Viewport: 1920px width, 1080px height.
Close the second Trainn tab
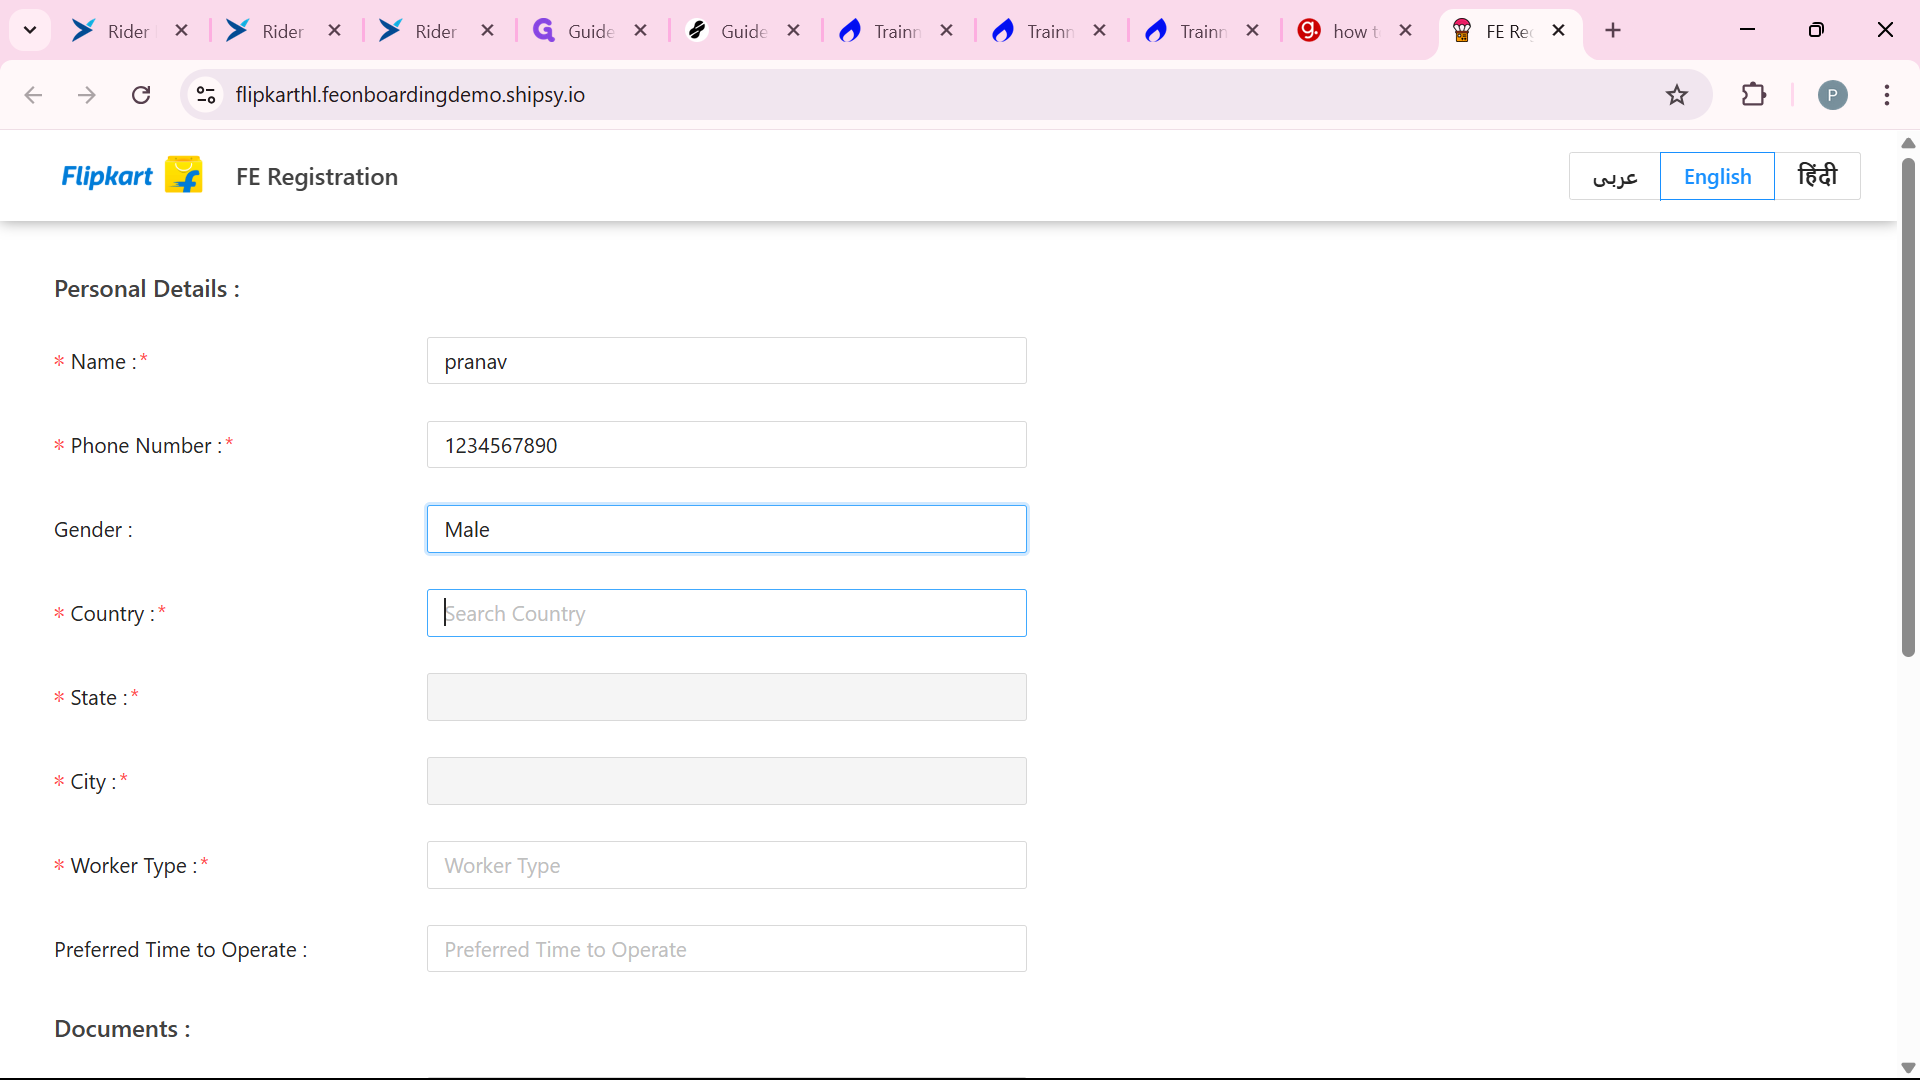click(x=1100, y=31)
